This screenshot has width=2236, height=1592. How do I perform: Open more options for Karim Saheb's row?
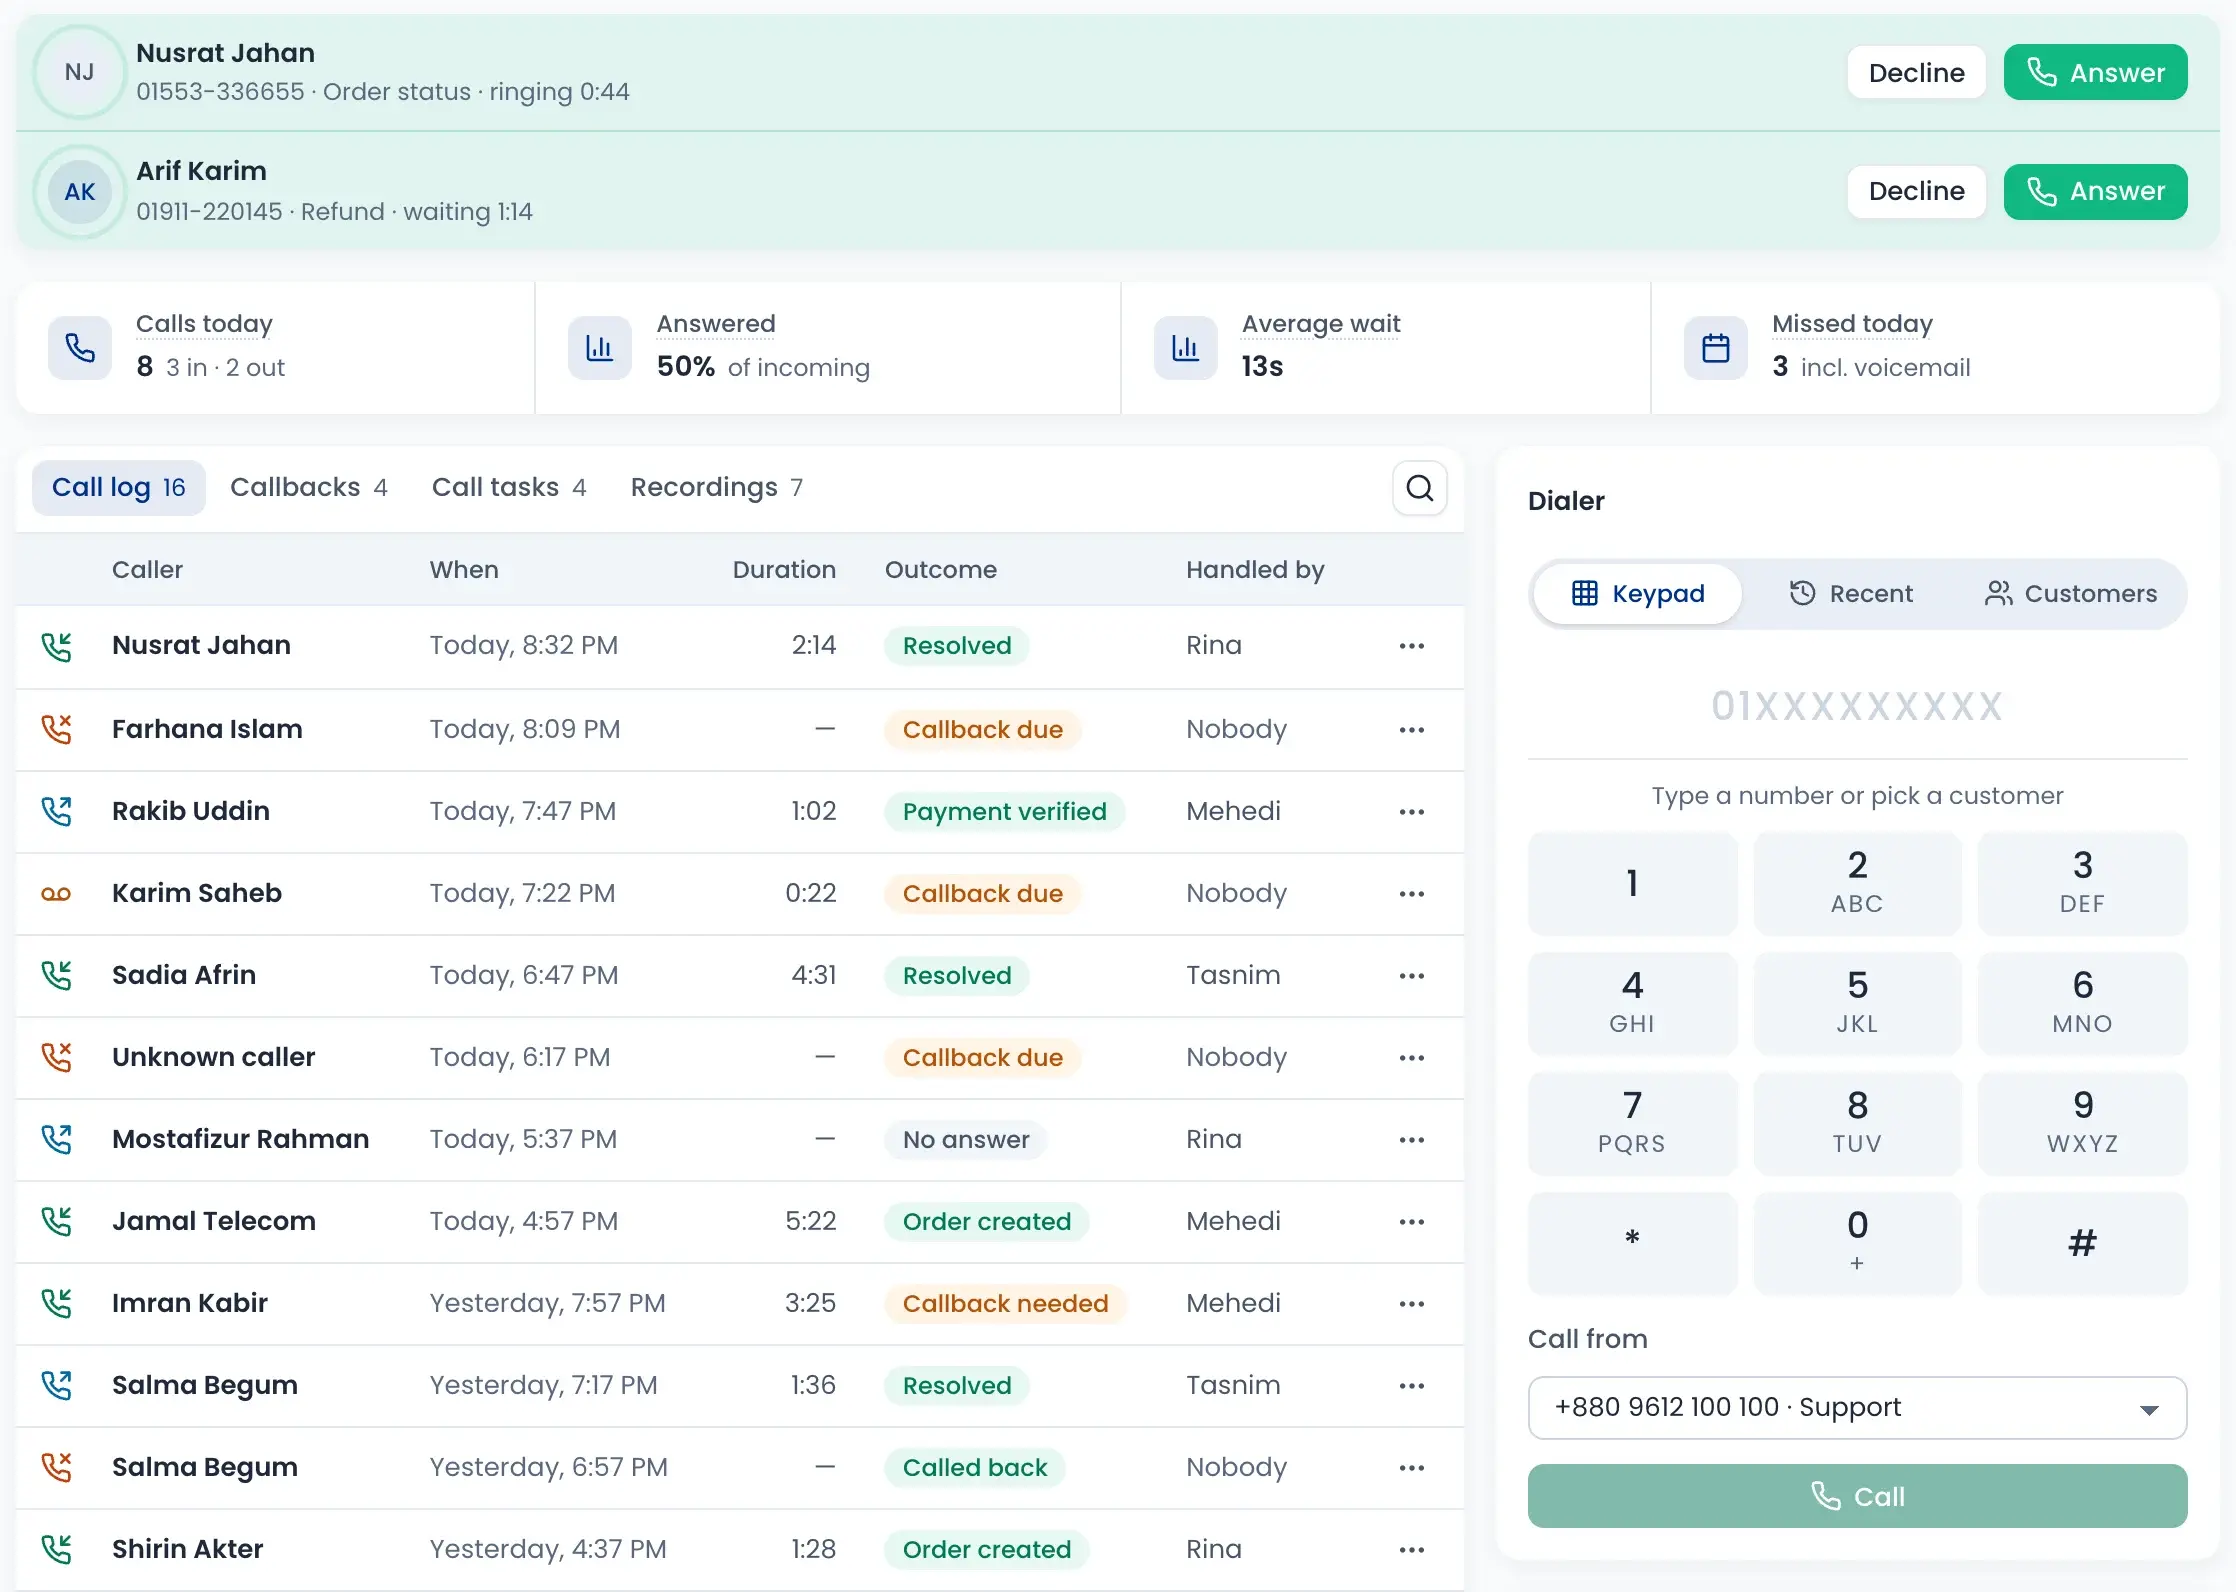[x=1411, y=894]
